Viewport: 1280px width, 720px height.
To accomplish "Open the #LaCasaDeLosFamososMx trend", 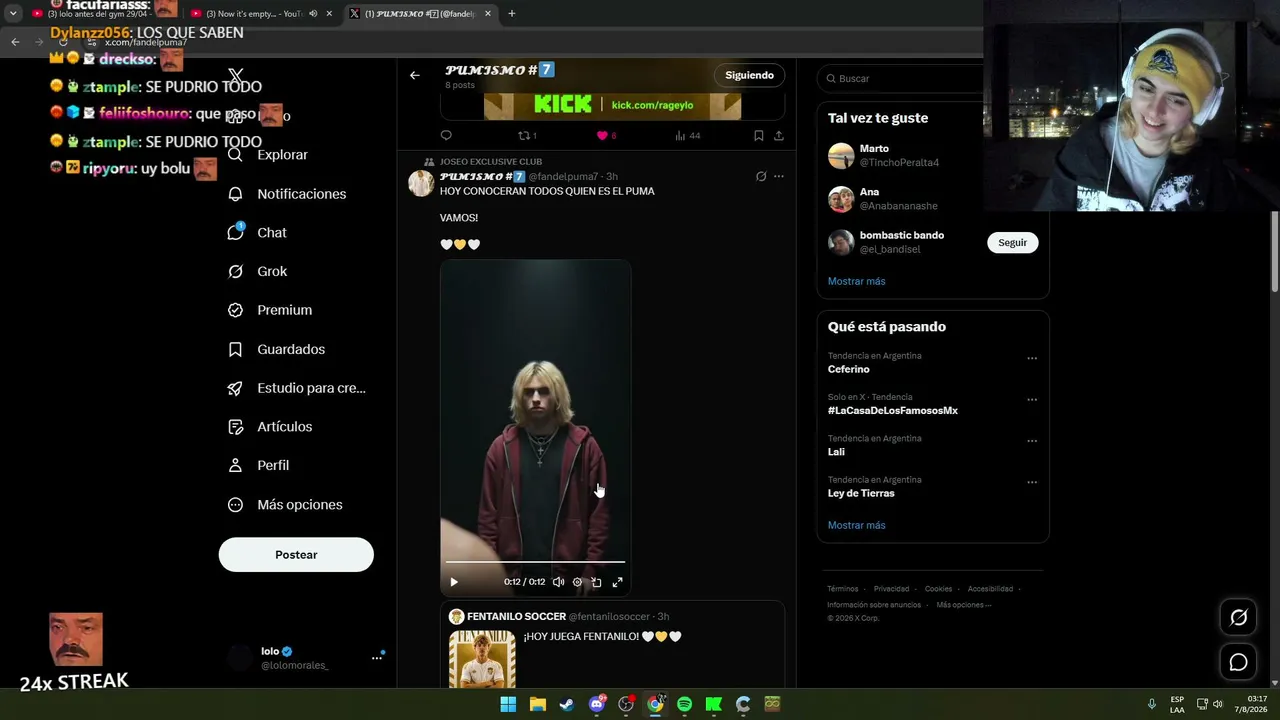I will tap(893, 411).
